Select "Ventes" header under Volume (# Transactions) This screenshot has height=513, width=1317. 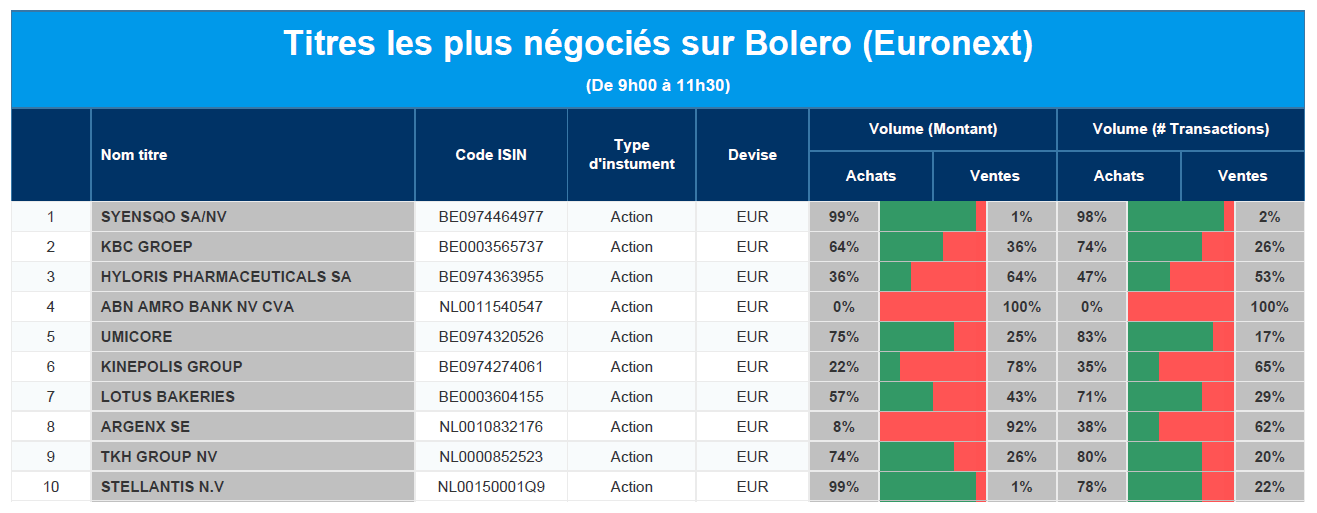1242,176
